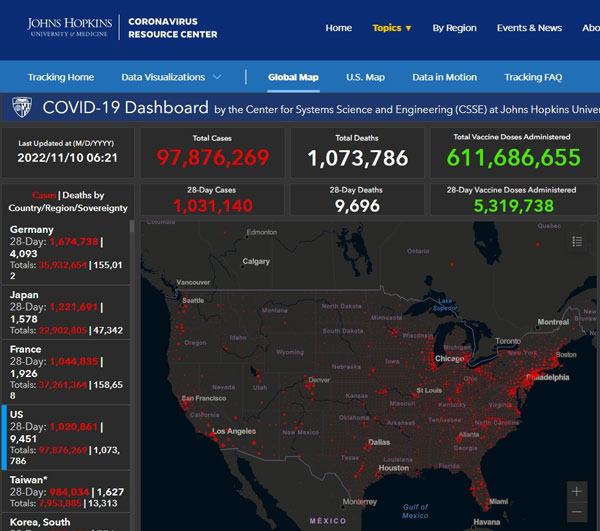This screenshot has width=600, height=531.
Task: Select the US entry in the country list
Action: coord(66,437)
